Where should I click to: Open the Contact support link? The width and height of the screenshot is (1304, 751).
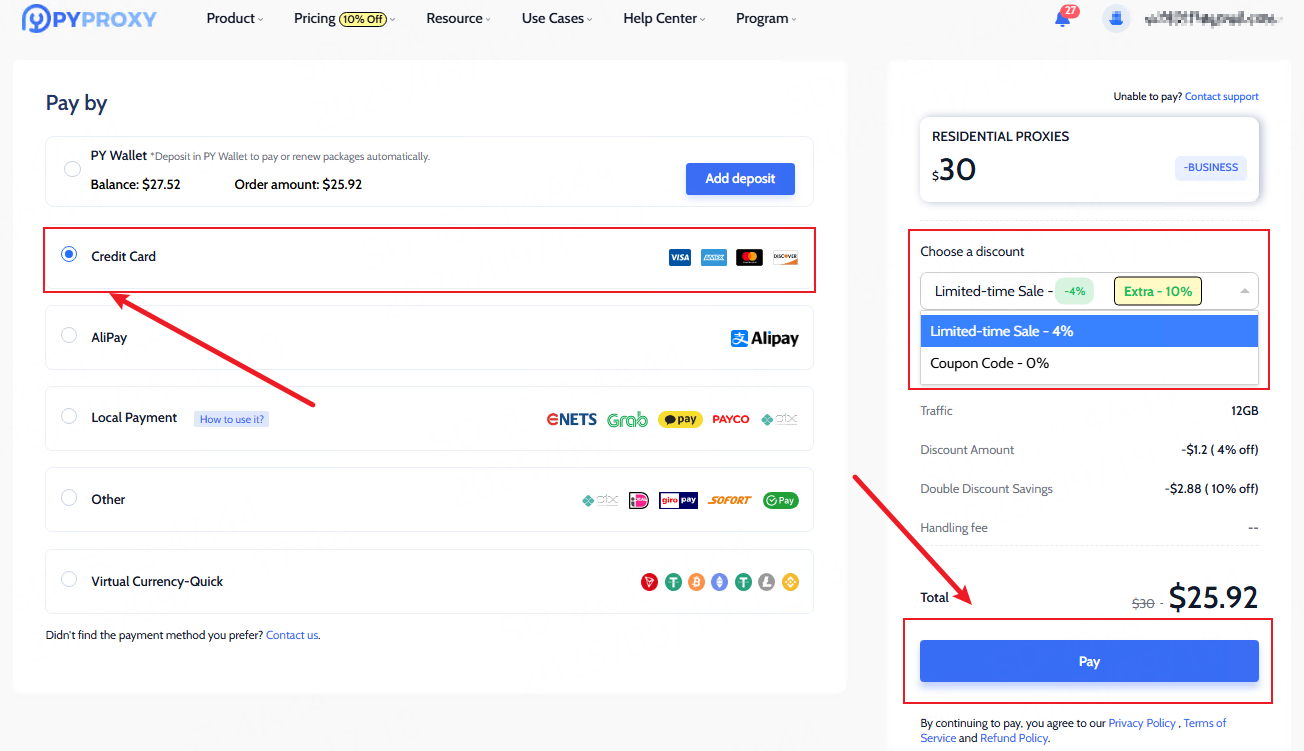(1221, 97)
